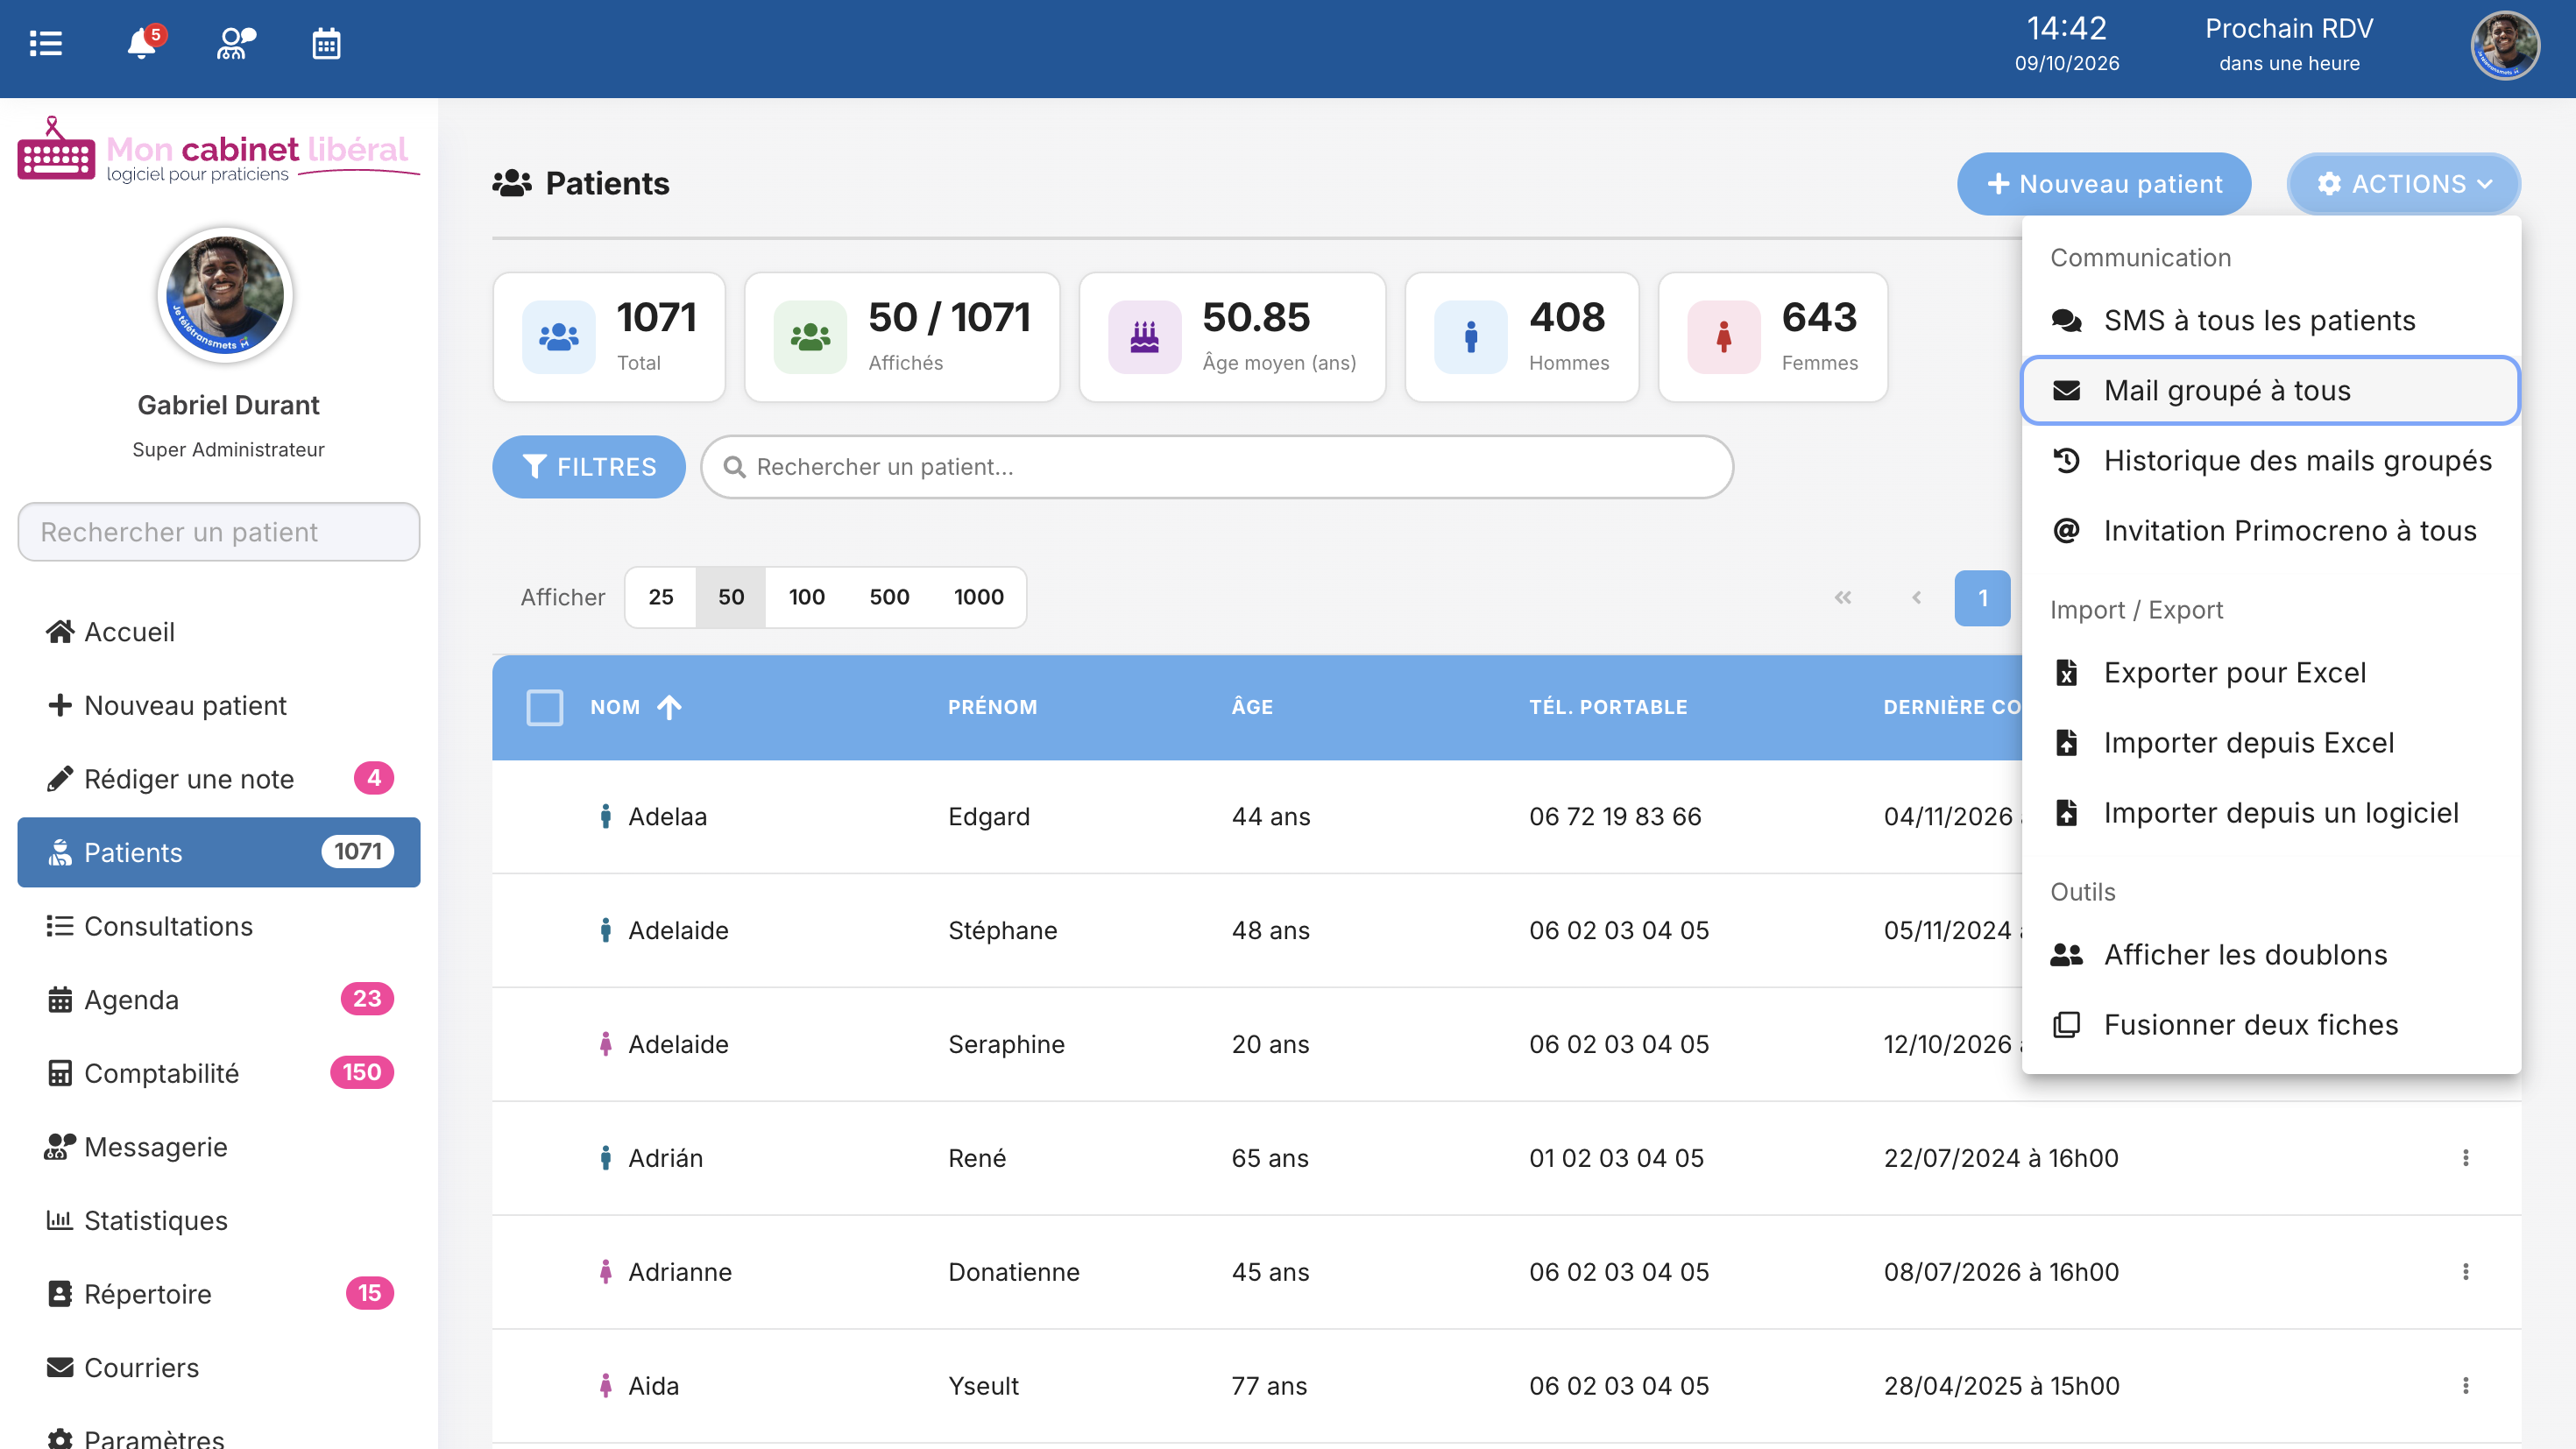This screenshot has height=1449, width=2576.
Task: Go to Accueil in the sidebar
Action: [218, 632]
